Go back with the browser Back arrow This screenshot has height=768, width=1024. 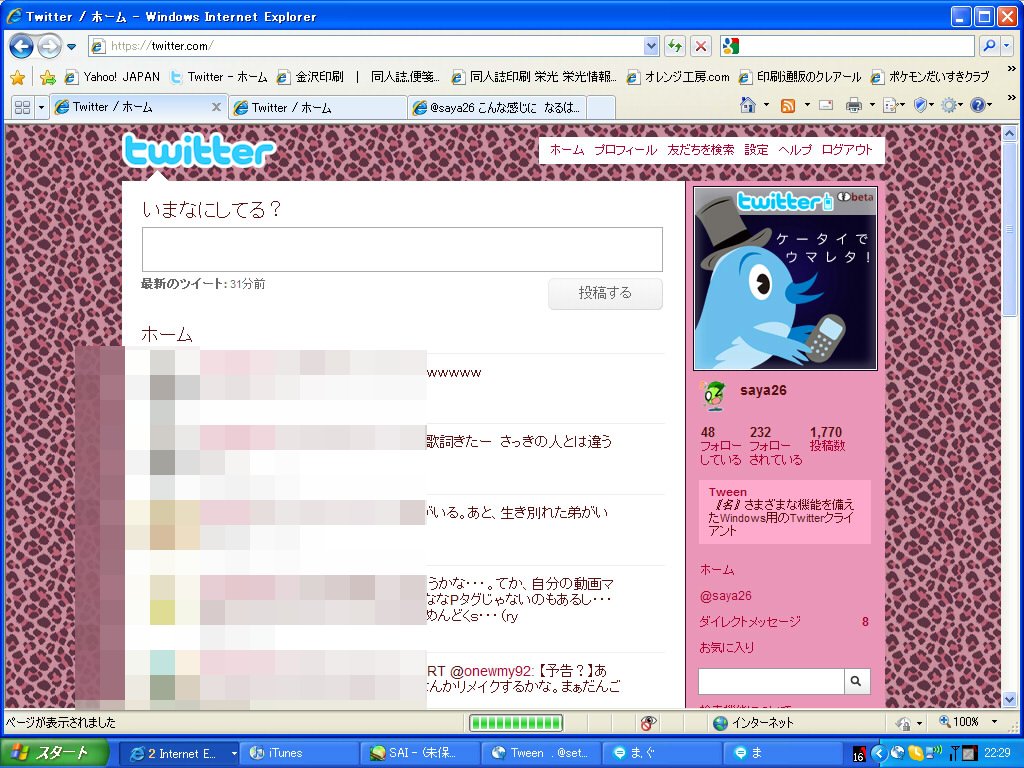pyautogui.click(x=22, y=46)
